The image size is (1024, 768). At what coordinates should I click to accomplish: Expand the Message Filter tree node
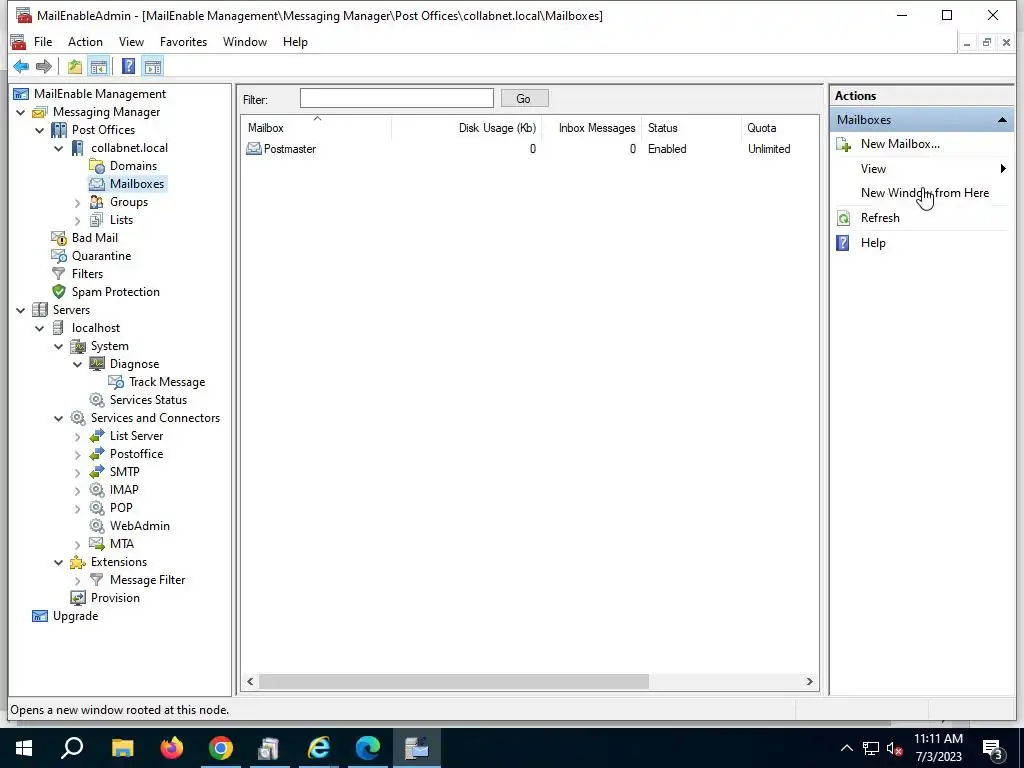(77, 581)
